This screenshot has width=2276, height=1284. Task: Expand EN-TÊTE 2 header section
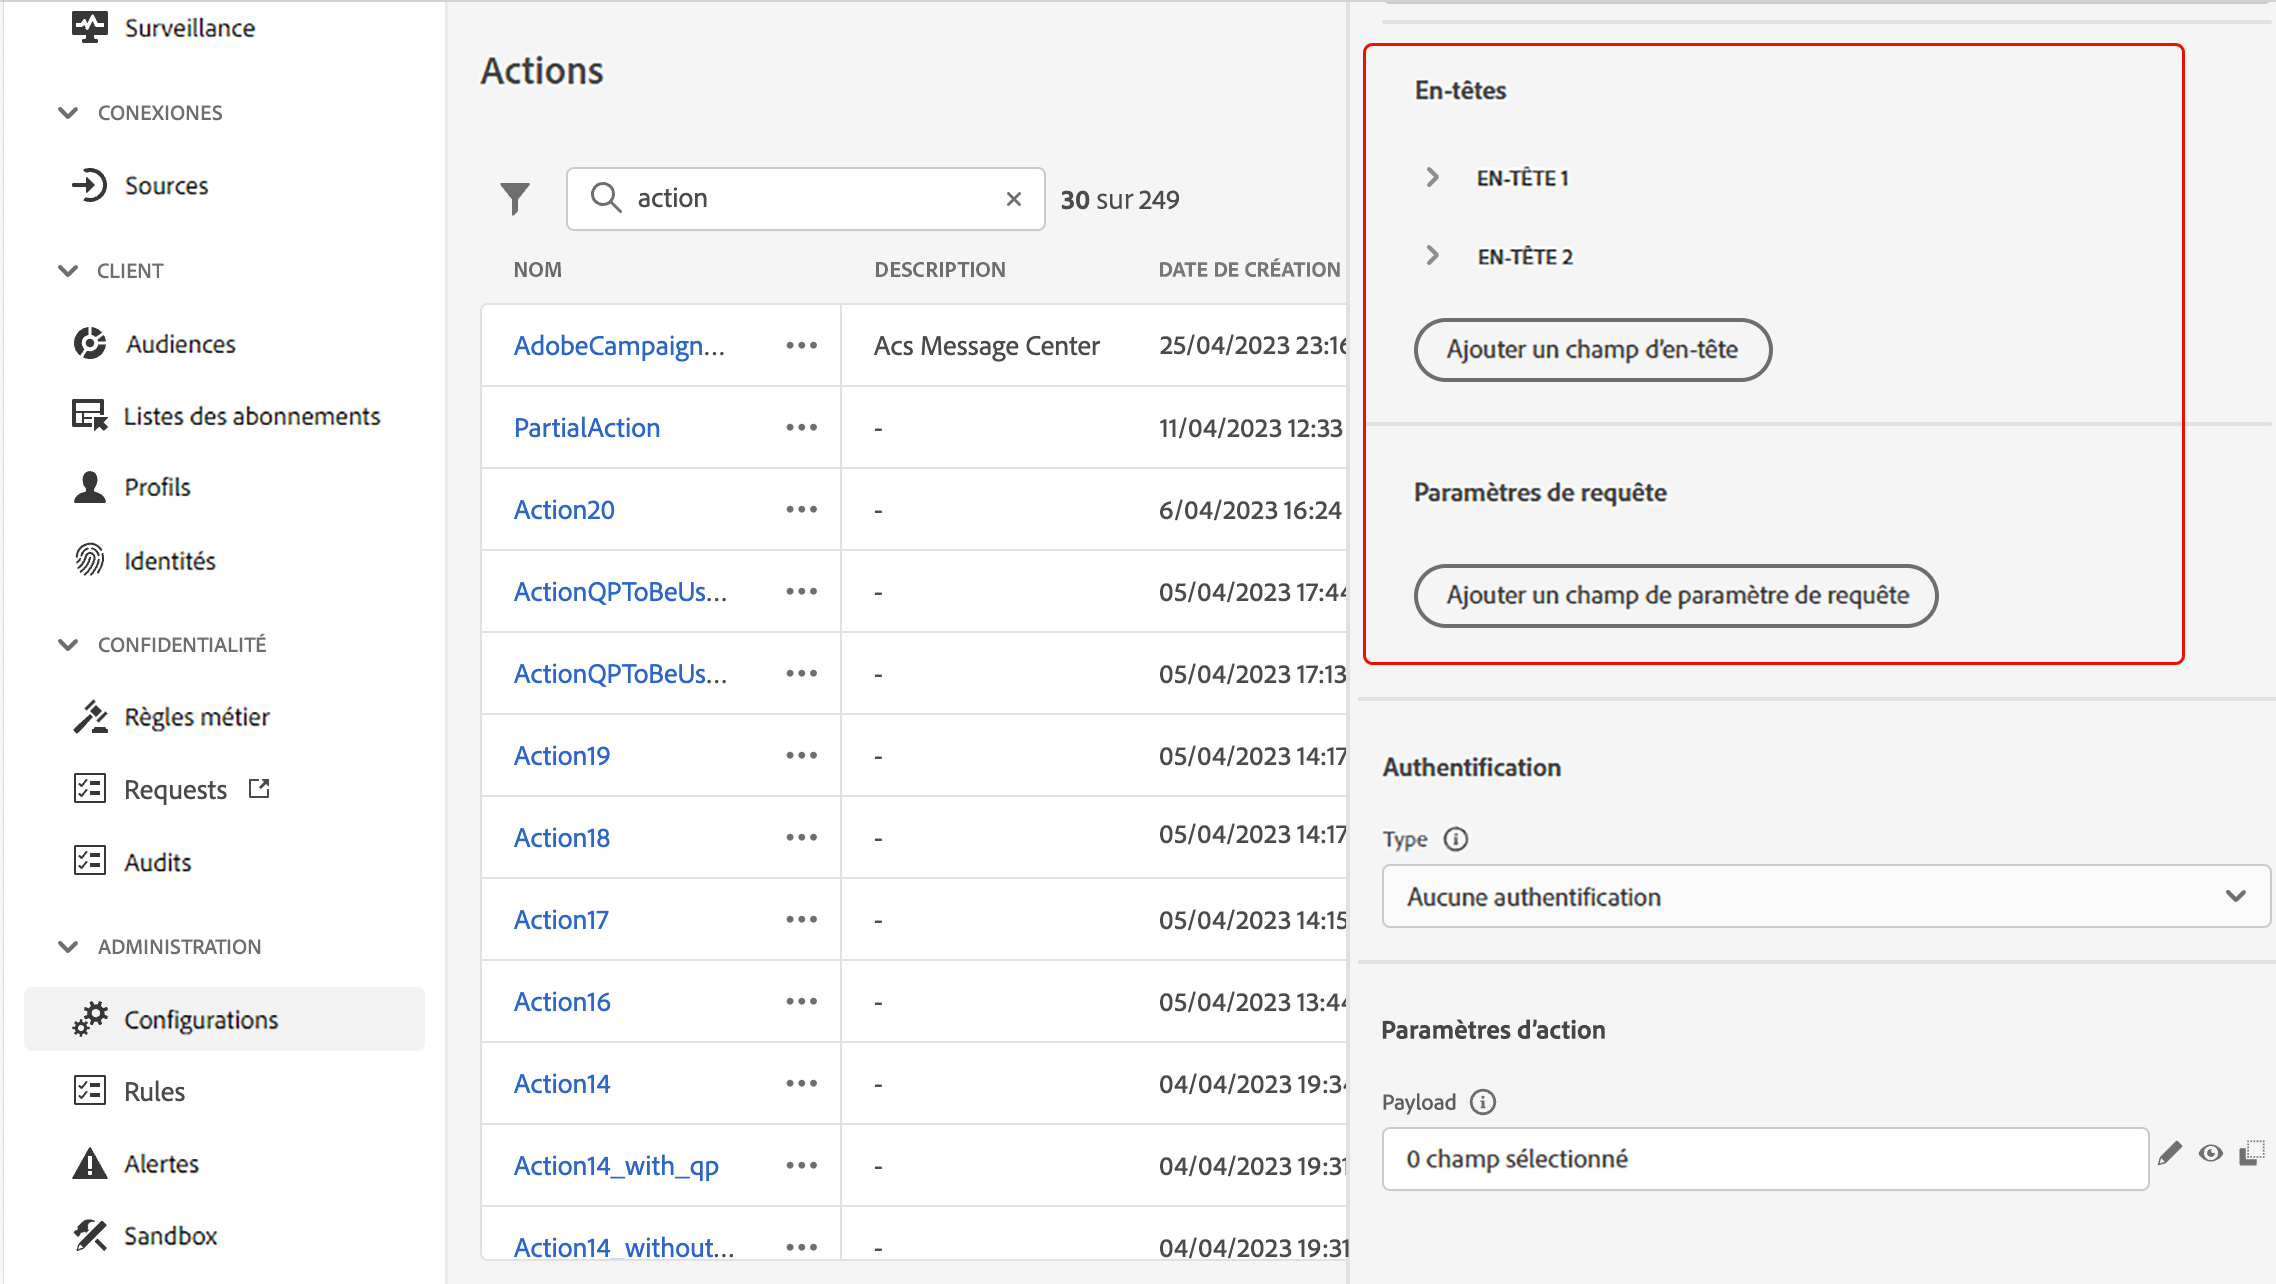click(x=1433, y=256)
